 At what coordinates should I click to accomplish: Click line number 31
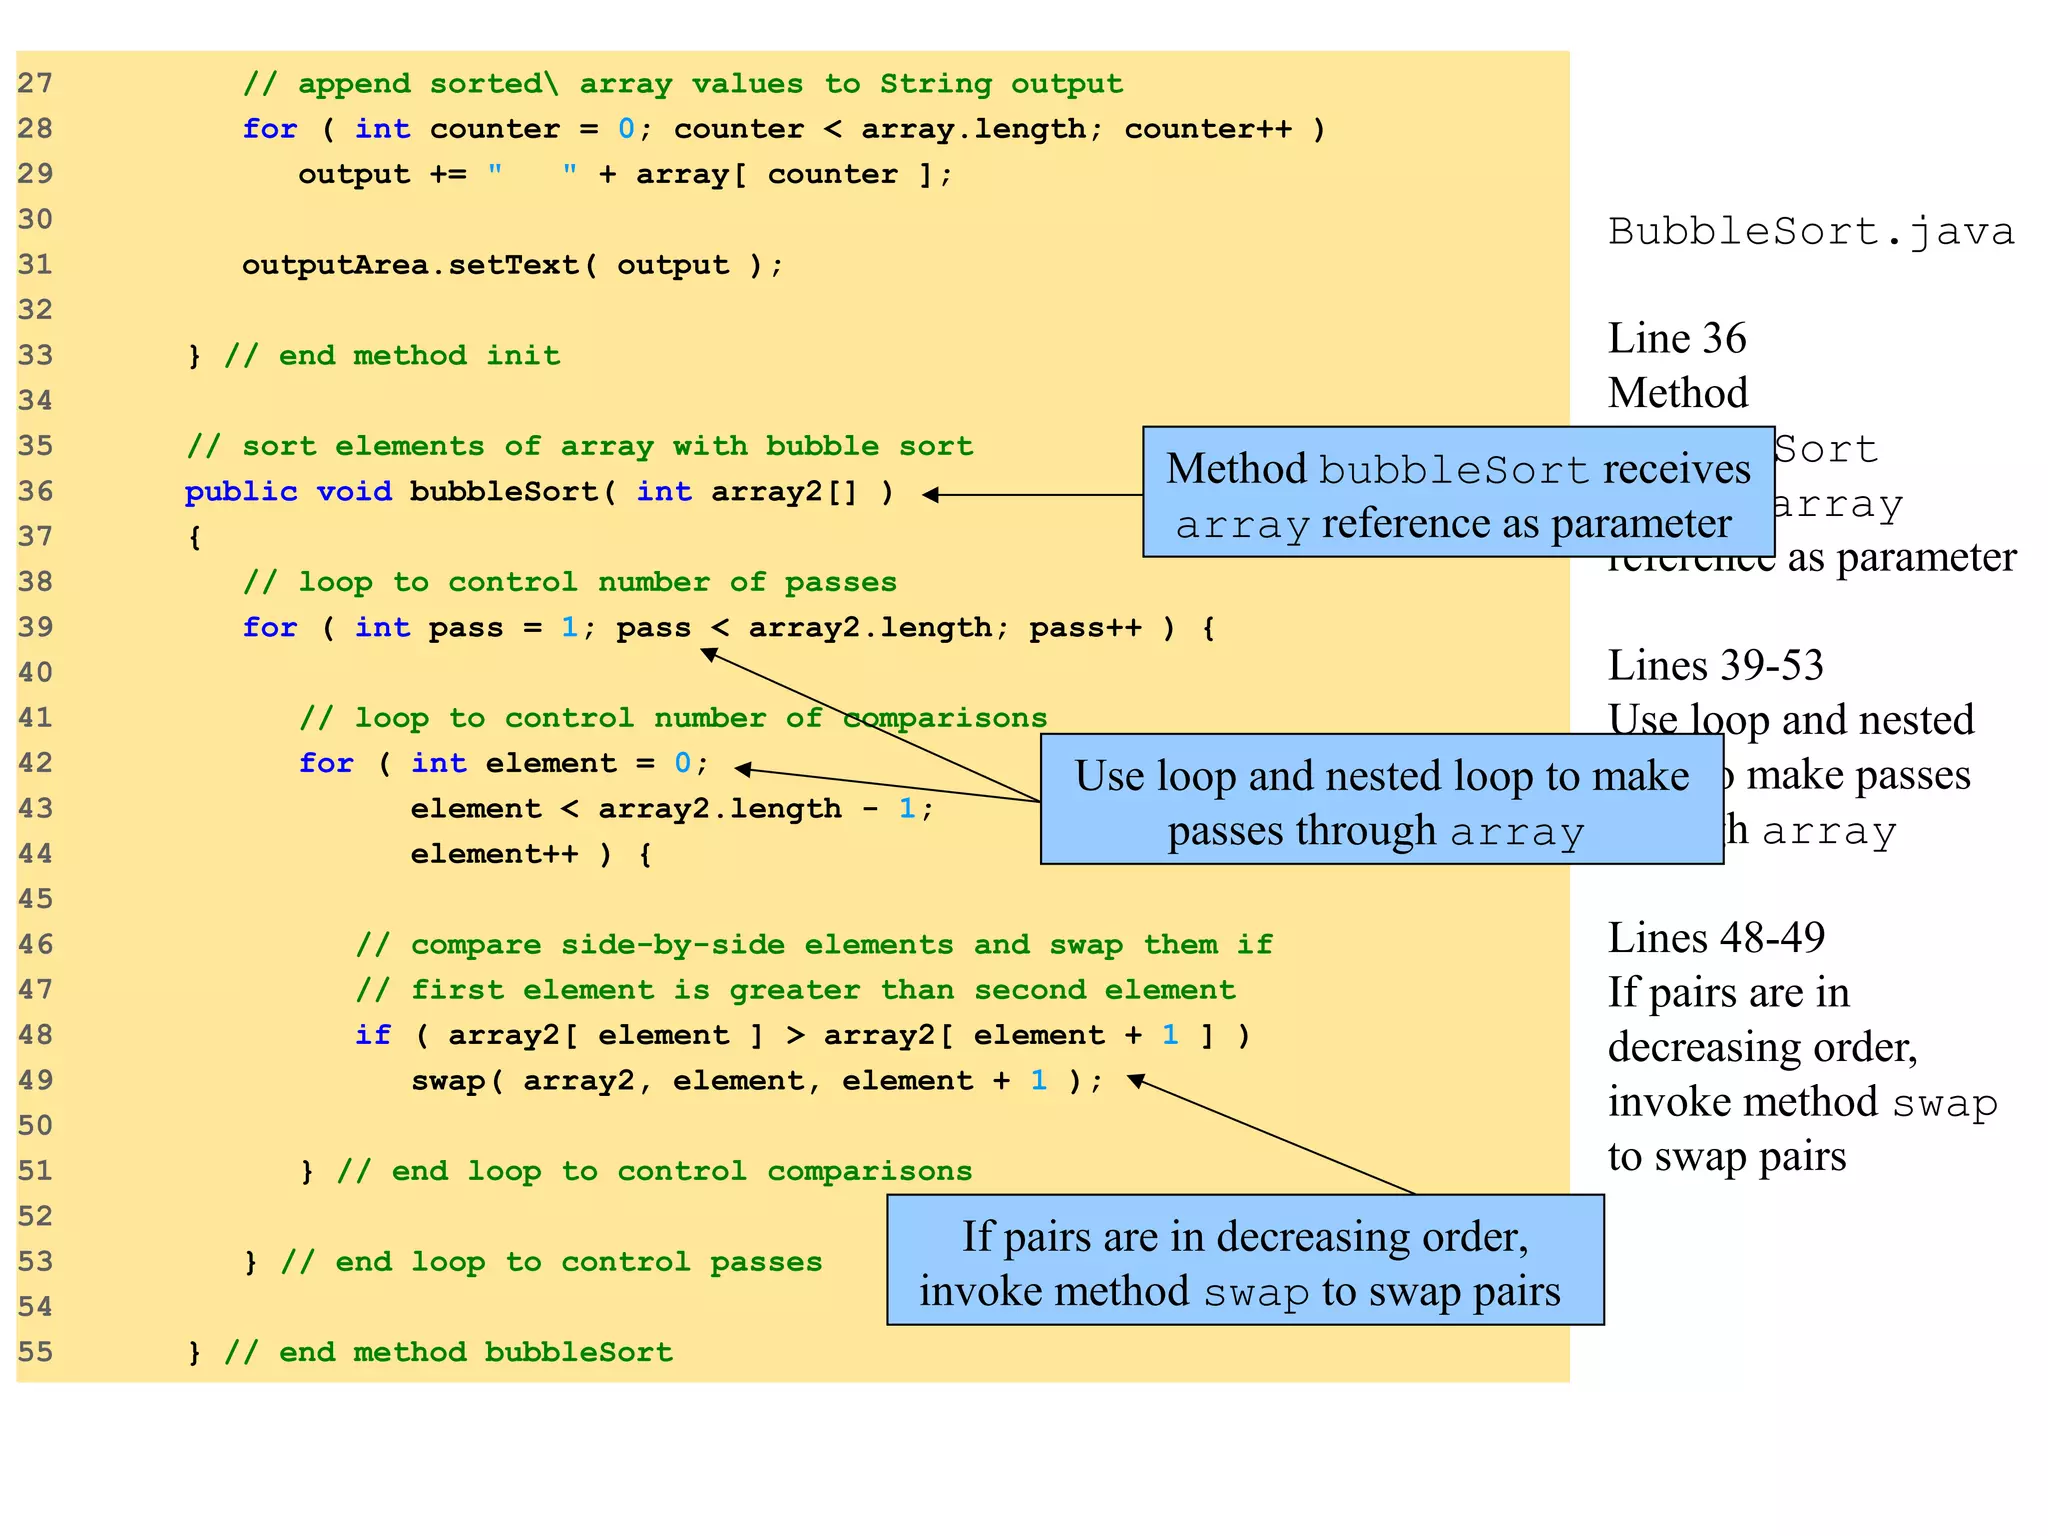click(35, 264)
